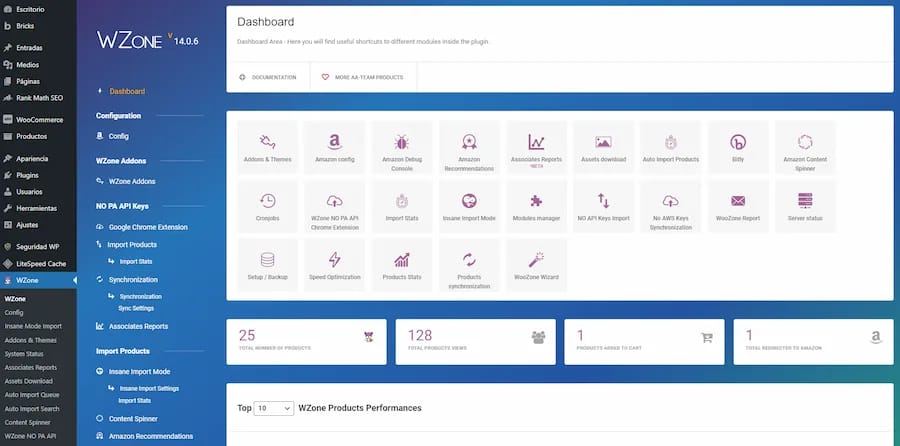Screen dimensions: 900x446
Task: Open the Amazon Debug Console tile
Action: [402, 147]
